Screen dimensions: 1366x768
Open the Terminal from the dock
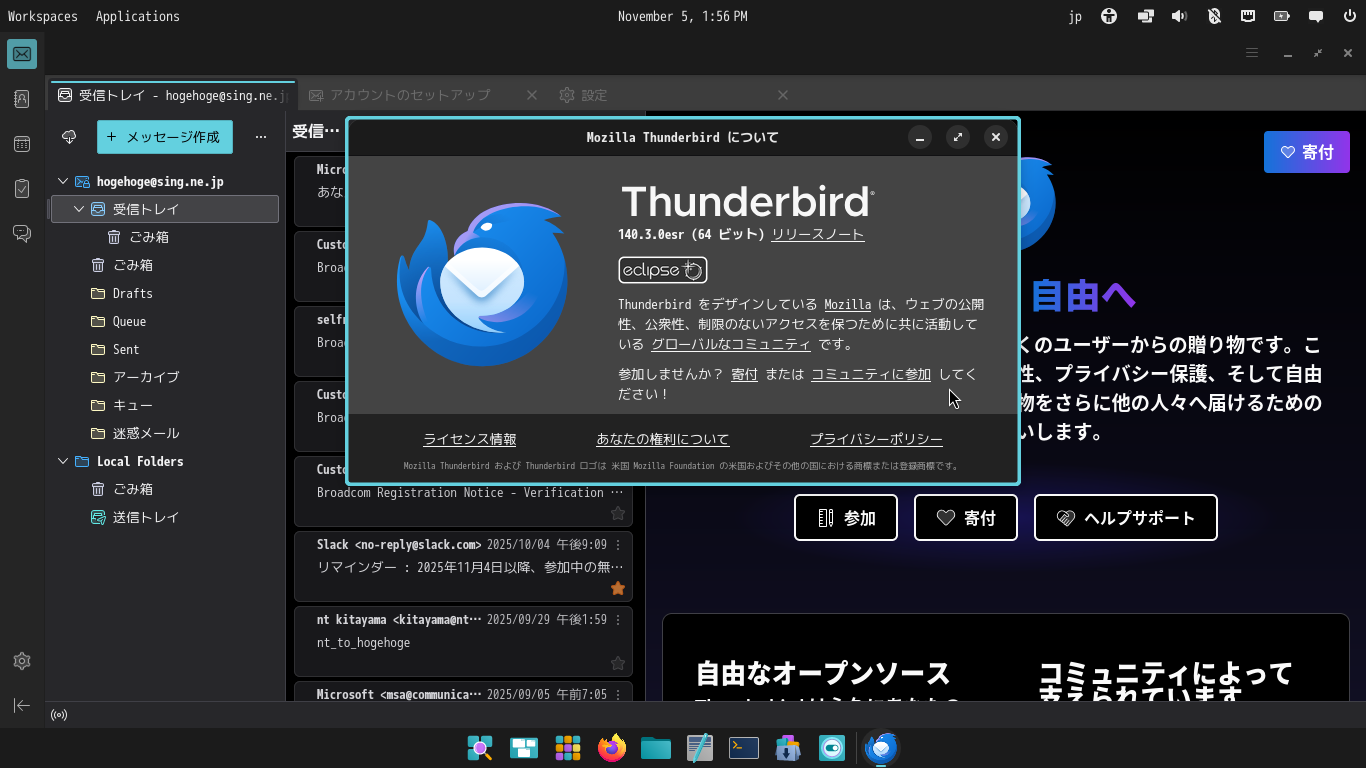[744, 748]
